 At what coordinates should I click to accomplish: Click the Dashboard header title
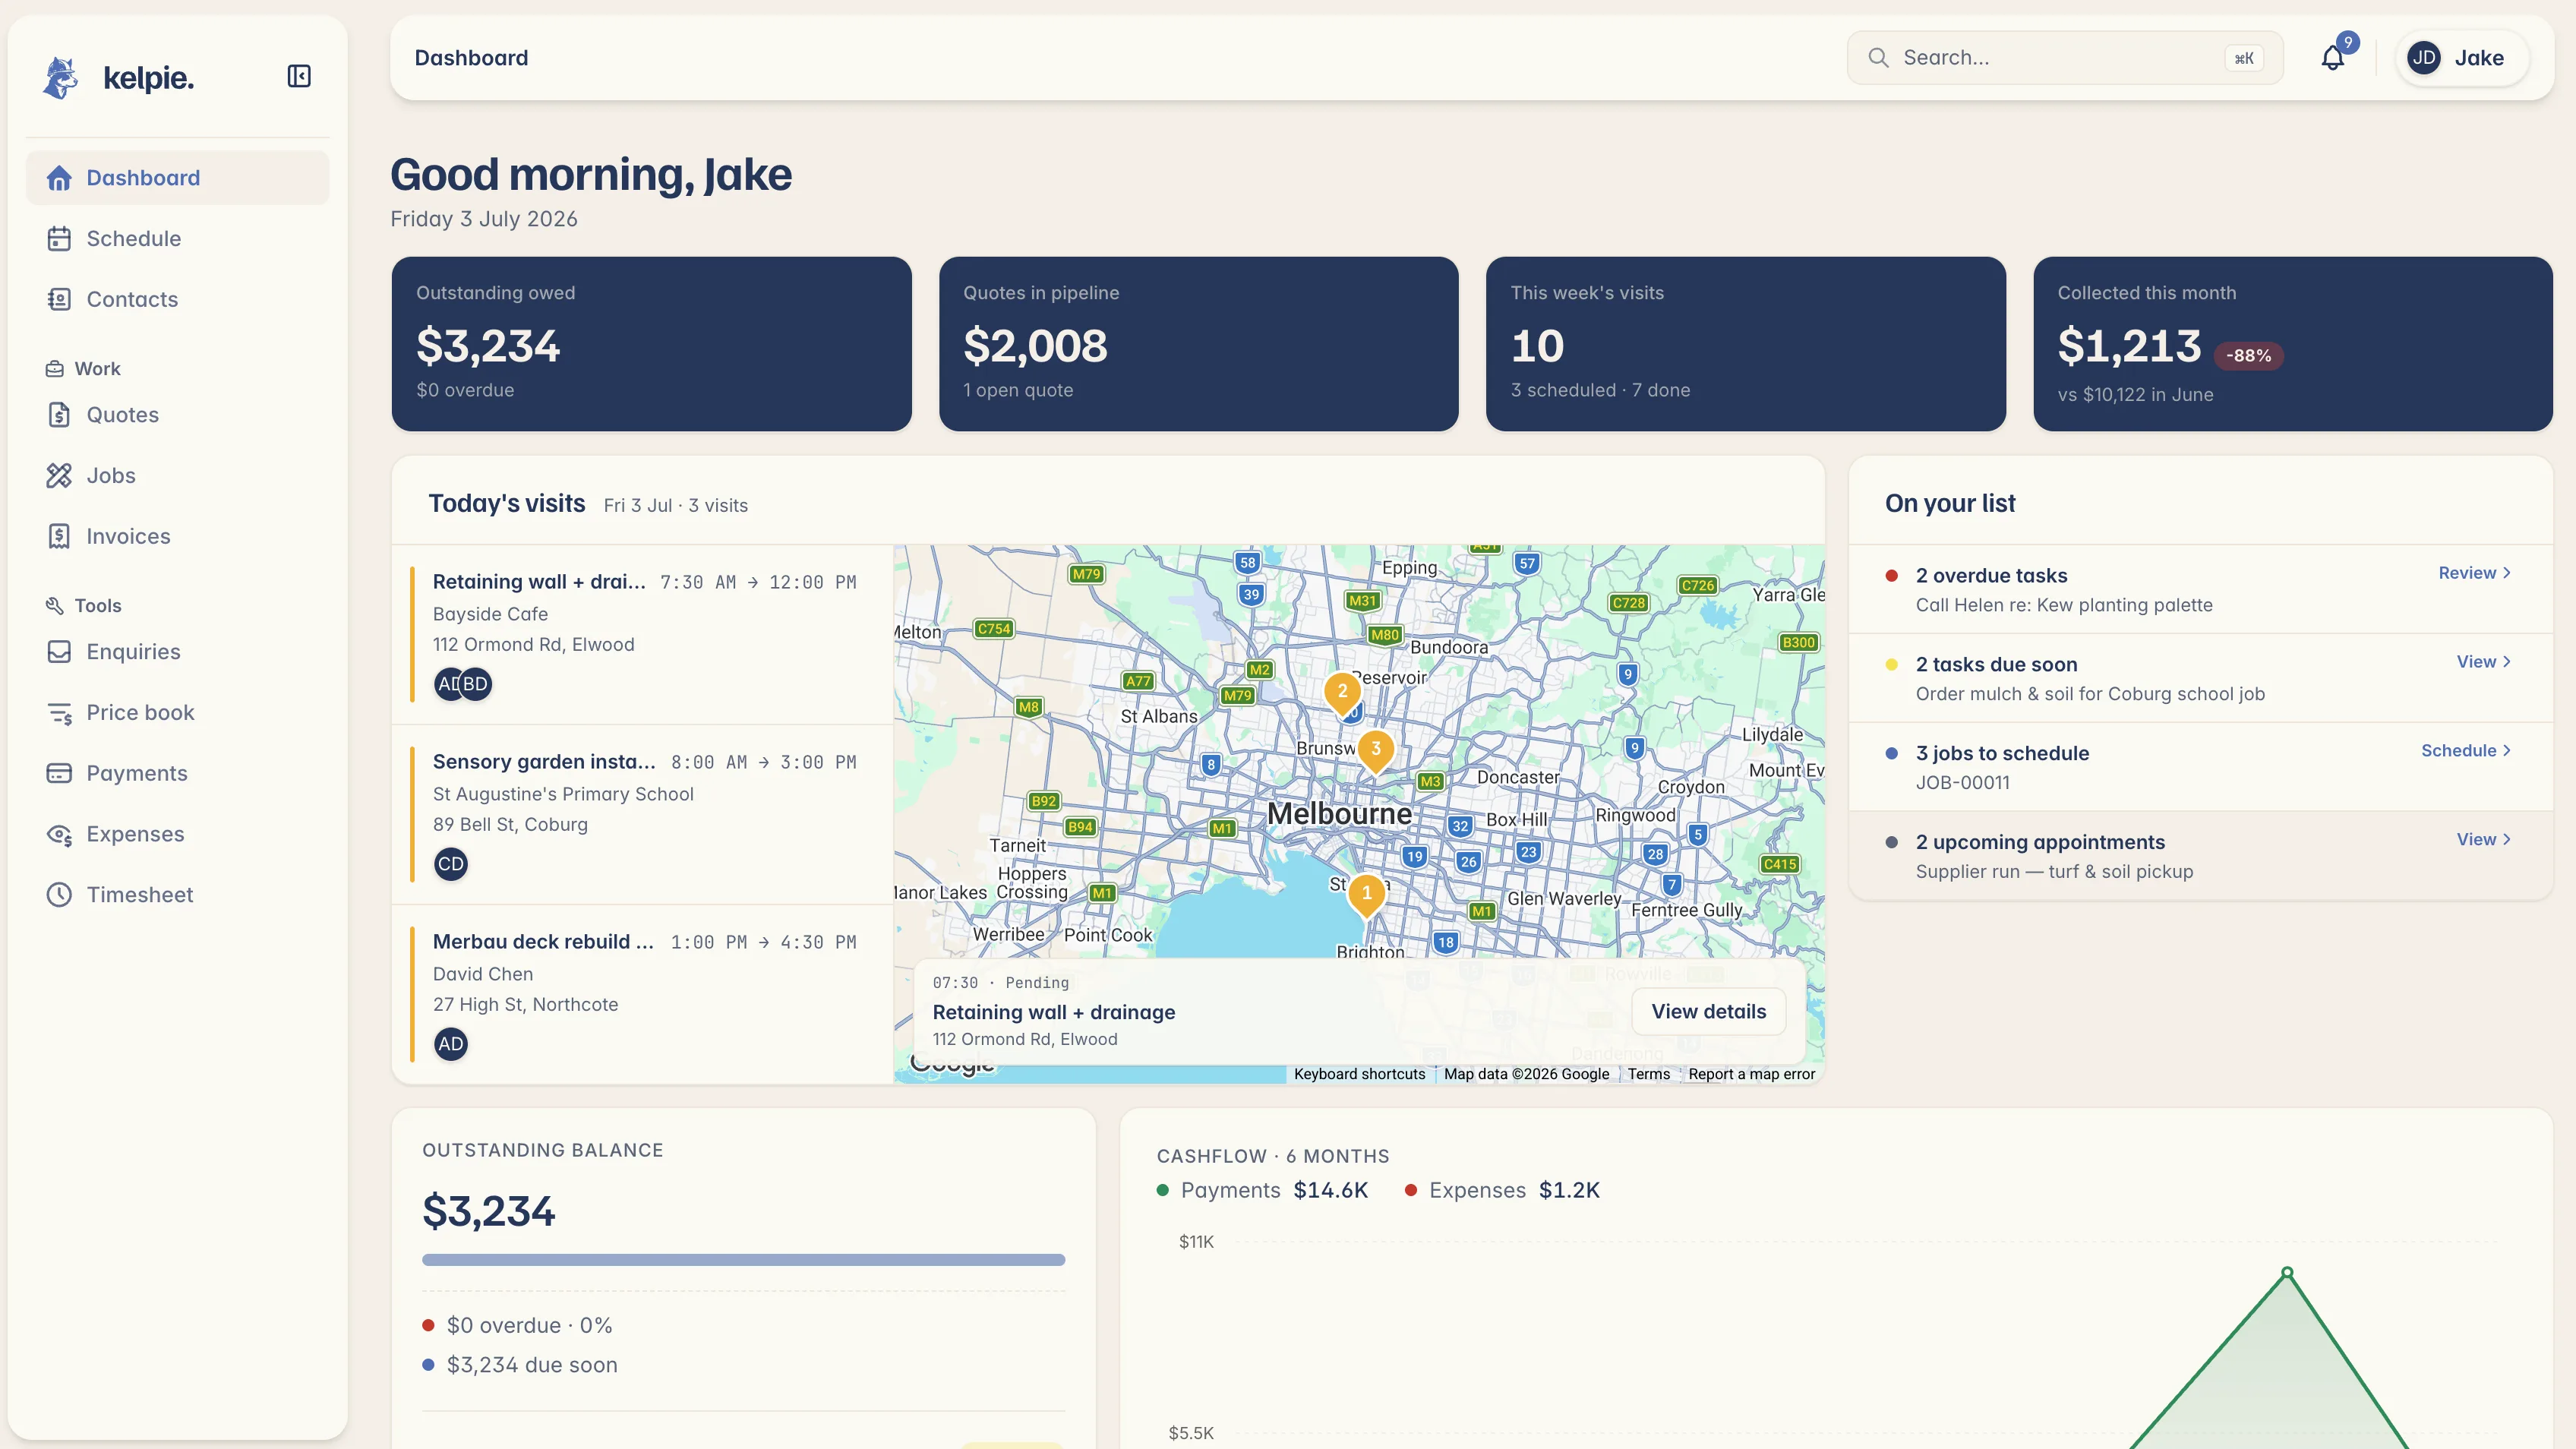coord(471,58)
